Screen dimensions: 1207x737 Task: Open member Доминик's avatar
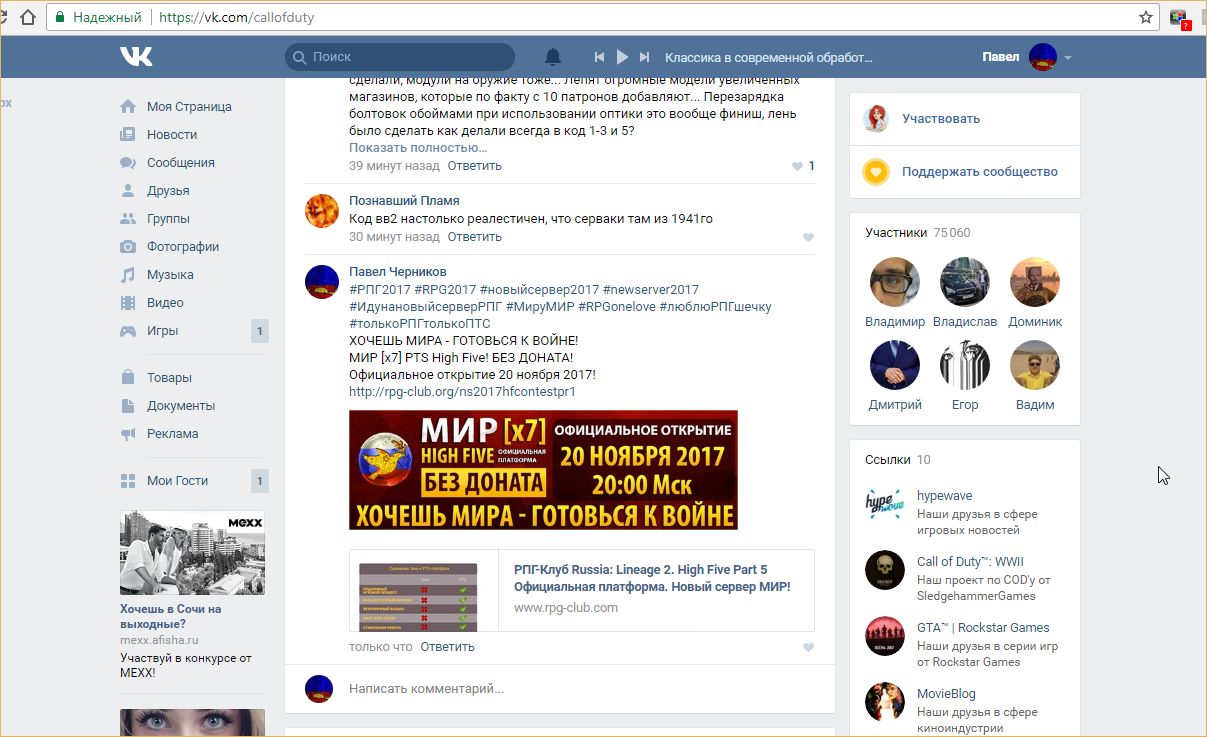tap(1035, 282)
